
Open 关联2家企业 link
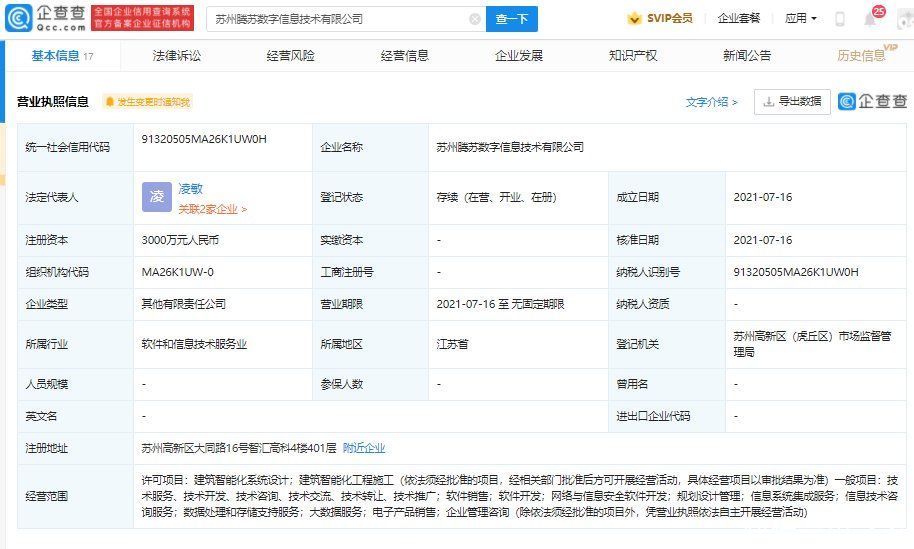(x=213, y=209)
